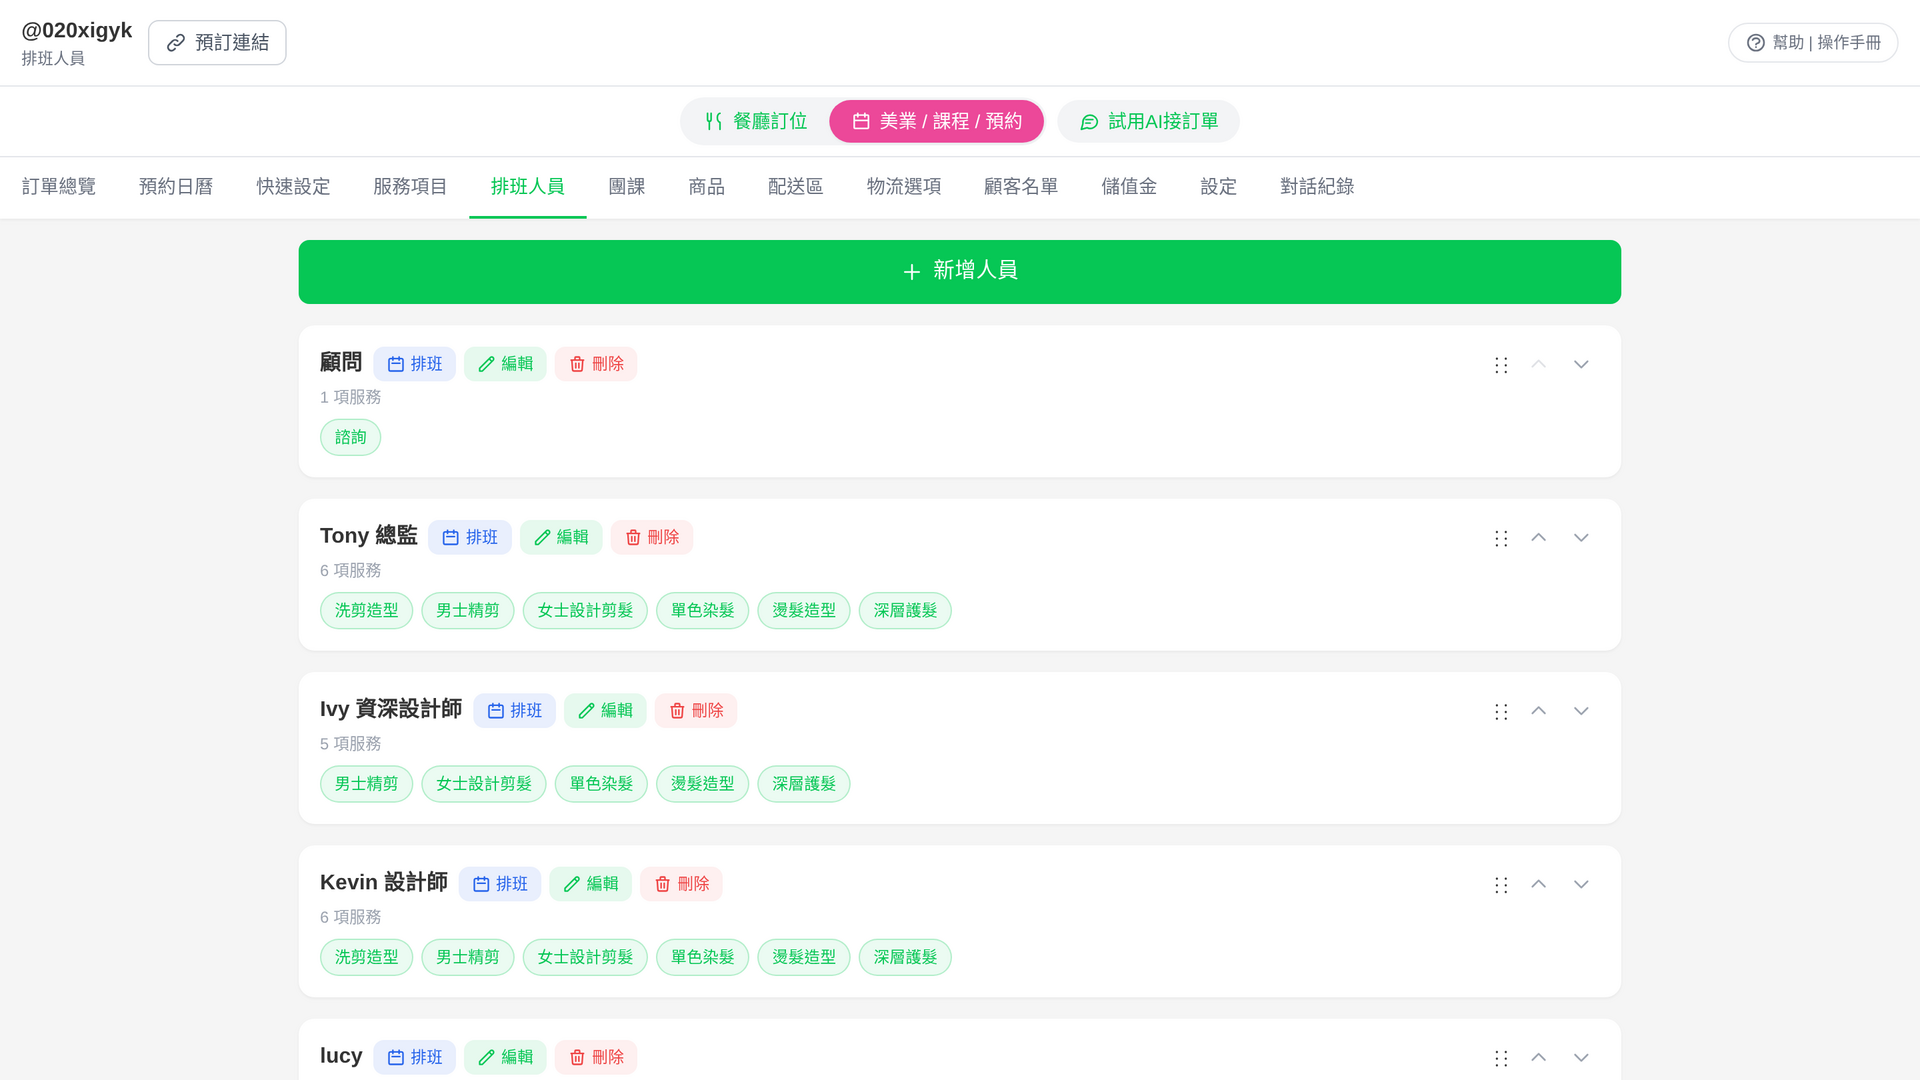
Task: Move Ivy 資深設計師 down with chevron arrow
Action: tap(1580, 711)
